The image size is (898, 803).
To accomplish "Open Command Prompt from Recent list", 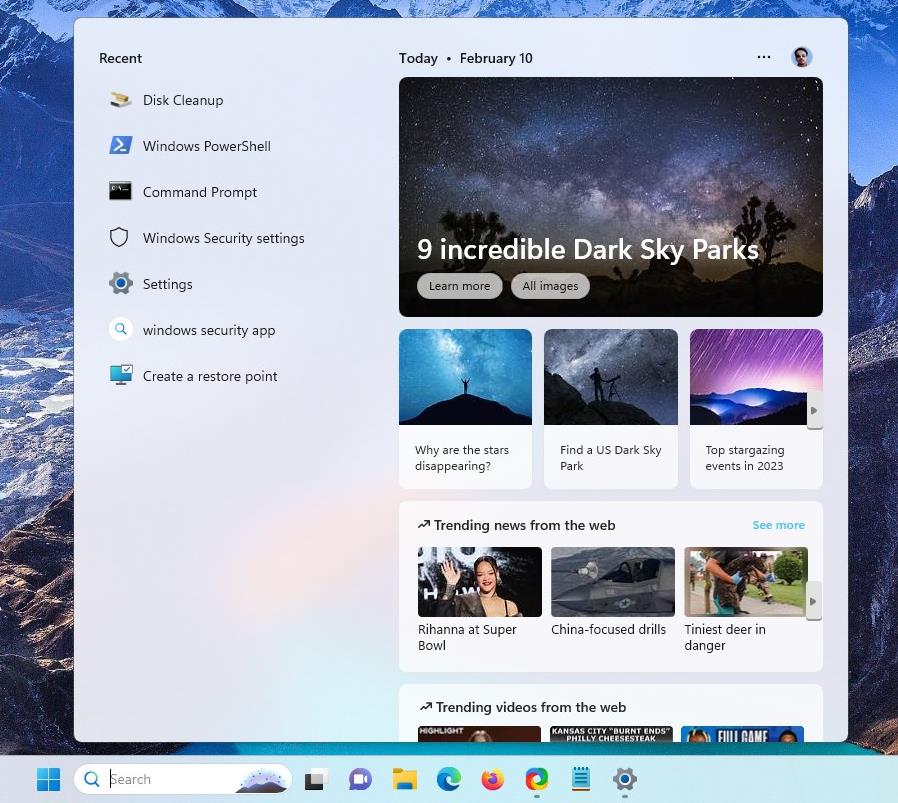I will click(x=198, y=192).
